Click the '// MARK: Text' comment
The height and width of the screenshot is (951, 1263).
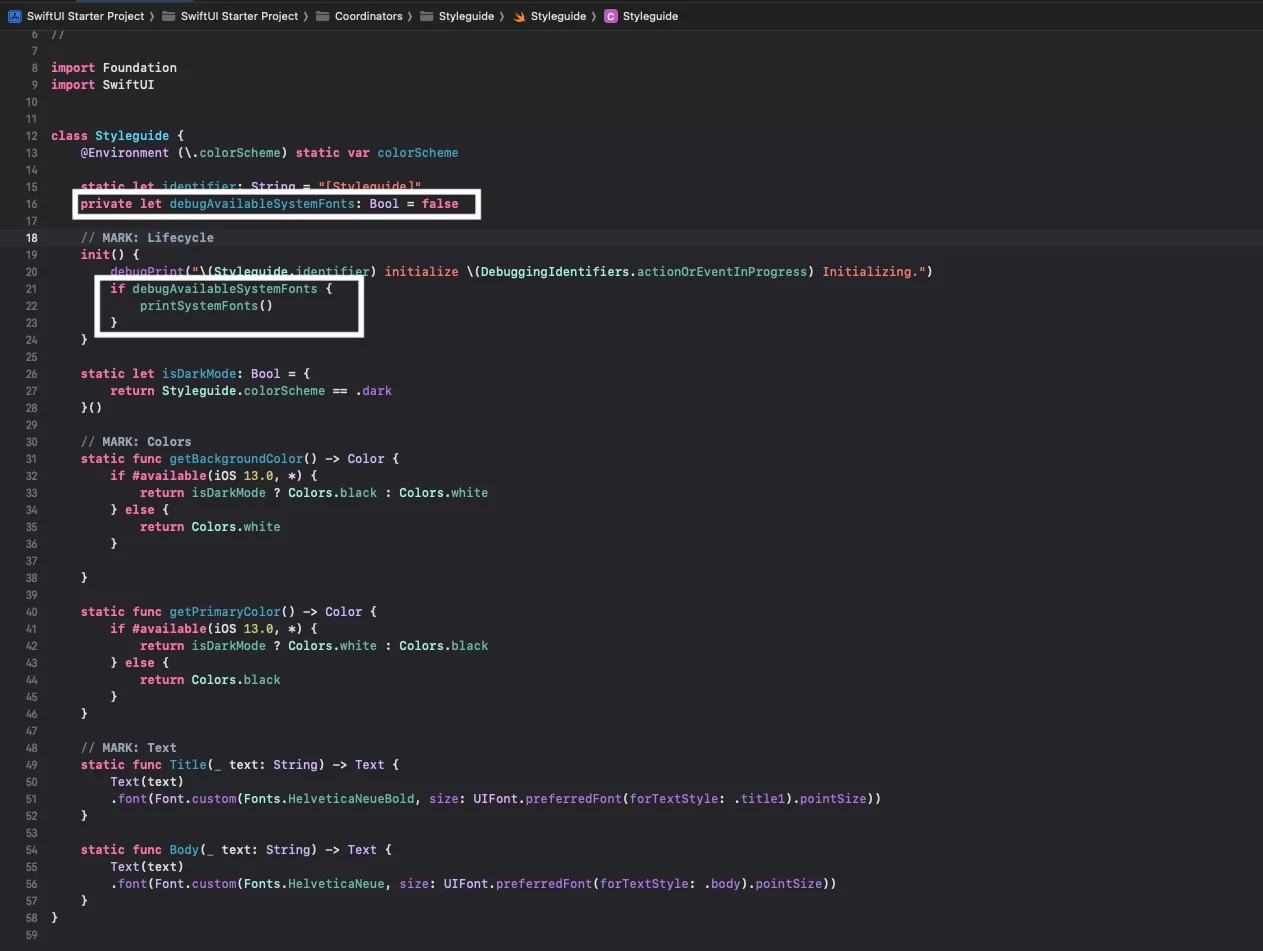point(129,748)
